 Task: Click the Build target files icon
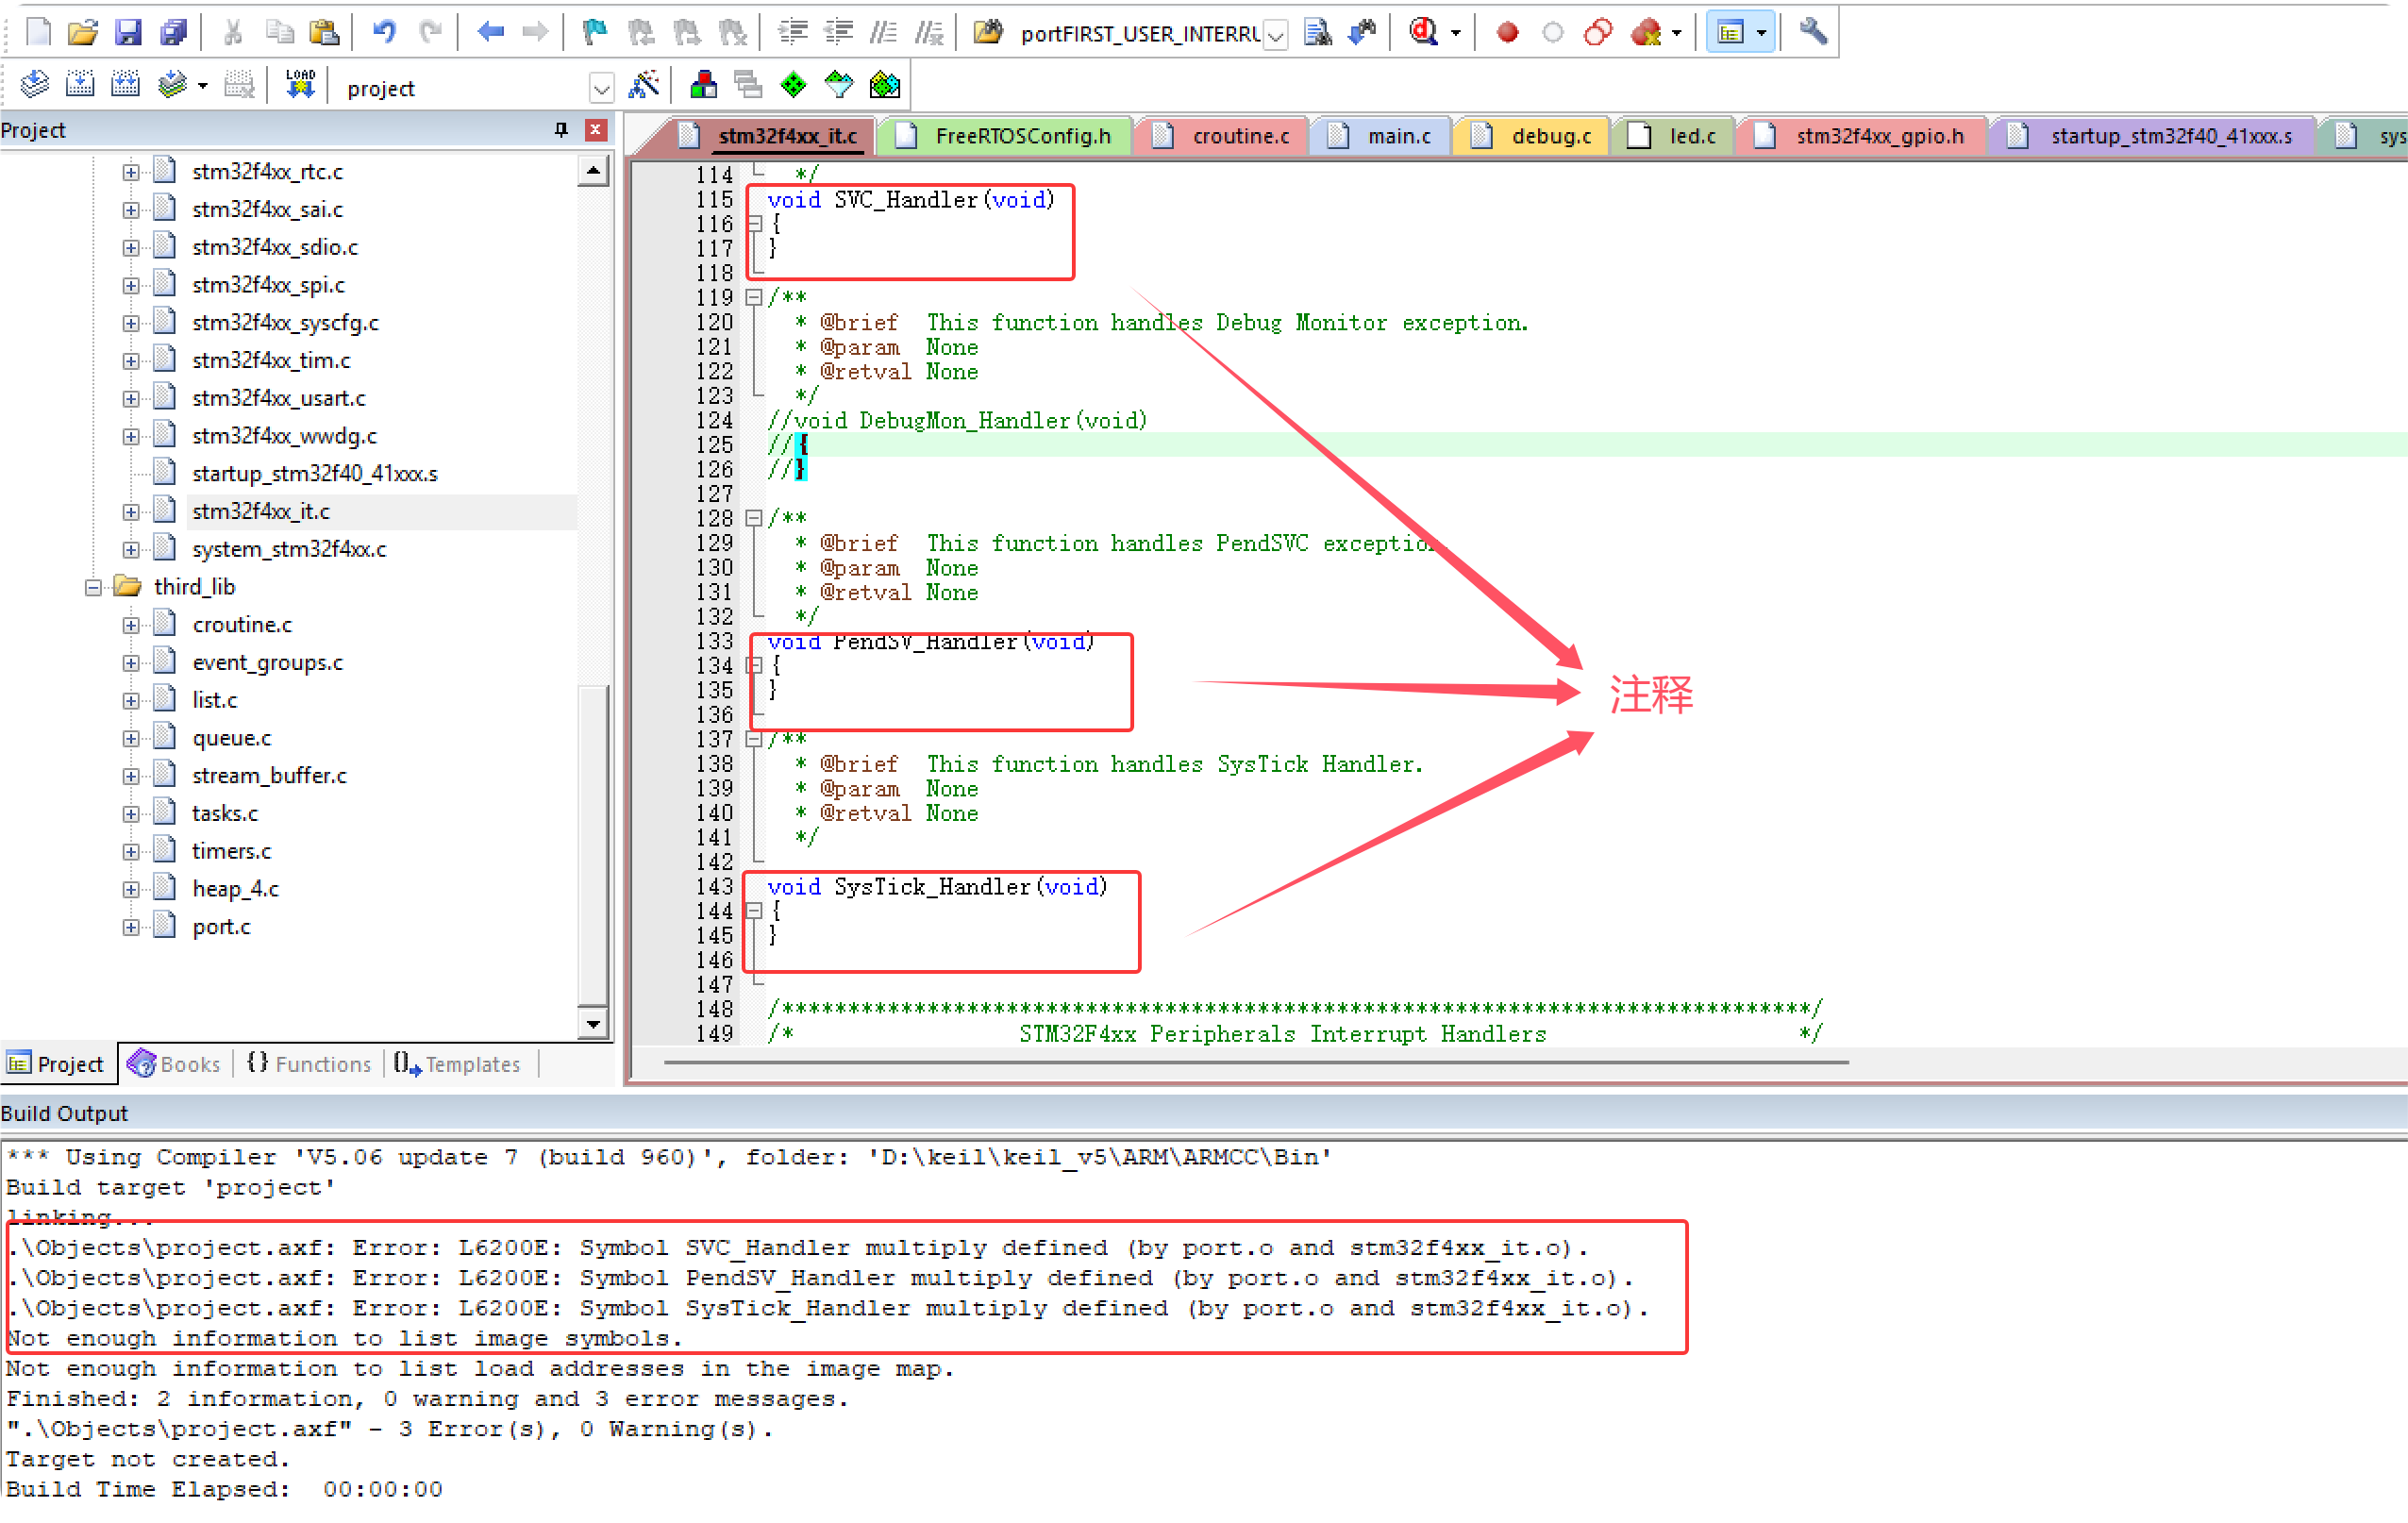pos(79,84)
